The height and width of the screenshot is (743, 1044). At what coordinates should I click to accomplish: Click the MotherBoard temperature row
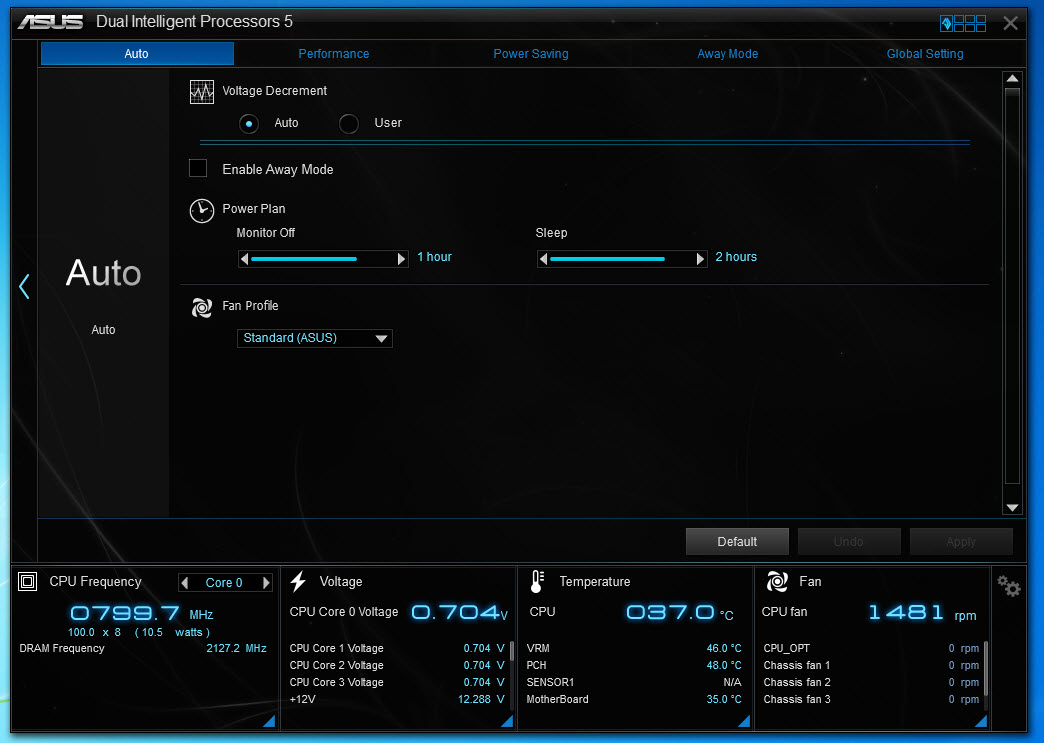(634, 699)
